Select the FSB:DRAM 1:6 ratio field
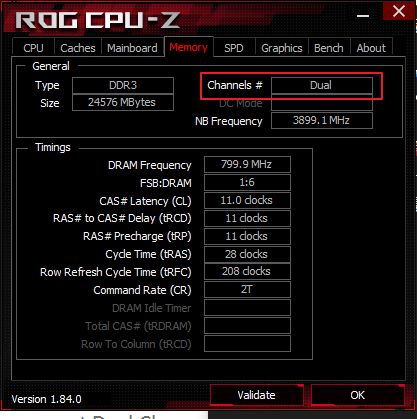 [247, 182]
